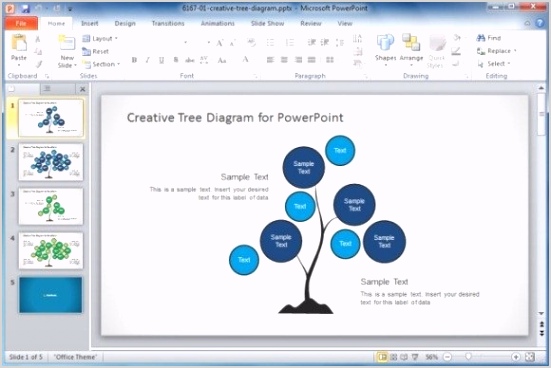Justify the paragraph text
This screenshot has width=551, height=368.
312,60
